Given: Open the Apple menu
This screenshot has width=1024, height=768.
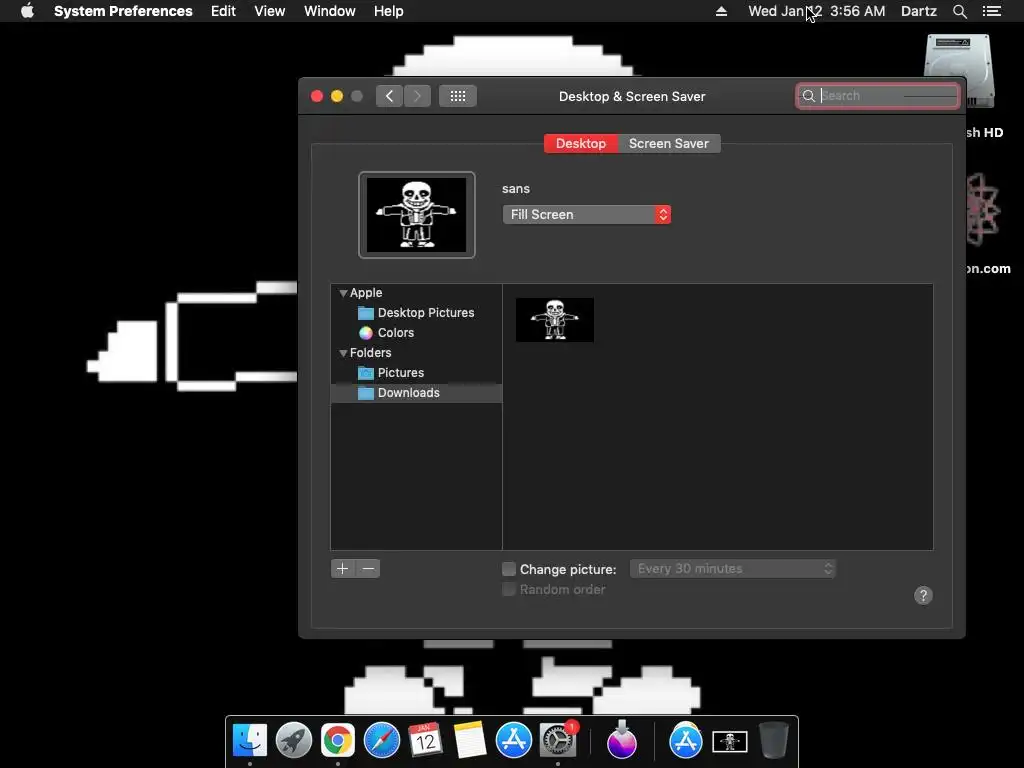Looking at the screenshot, I should 27,11.
